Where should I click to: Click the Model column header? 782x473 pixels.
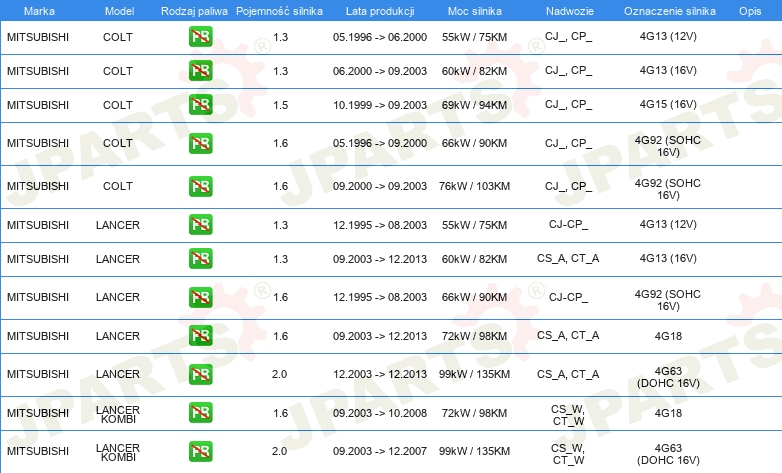pos(119,11)
